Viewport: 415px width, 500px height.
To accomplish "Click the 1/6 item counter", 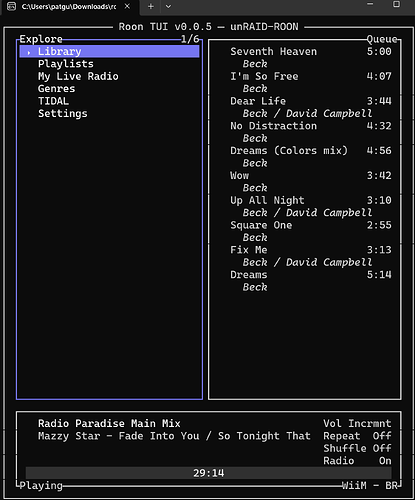I will click(x=190, y=39).
